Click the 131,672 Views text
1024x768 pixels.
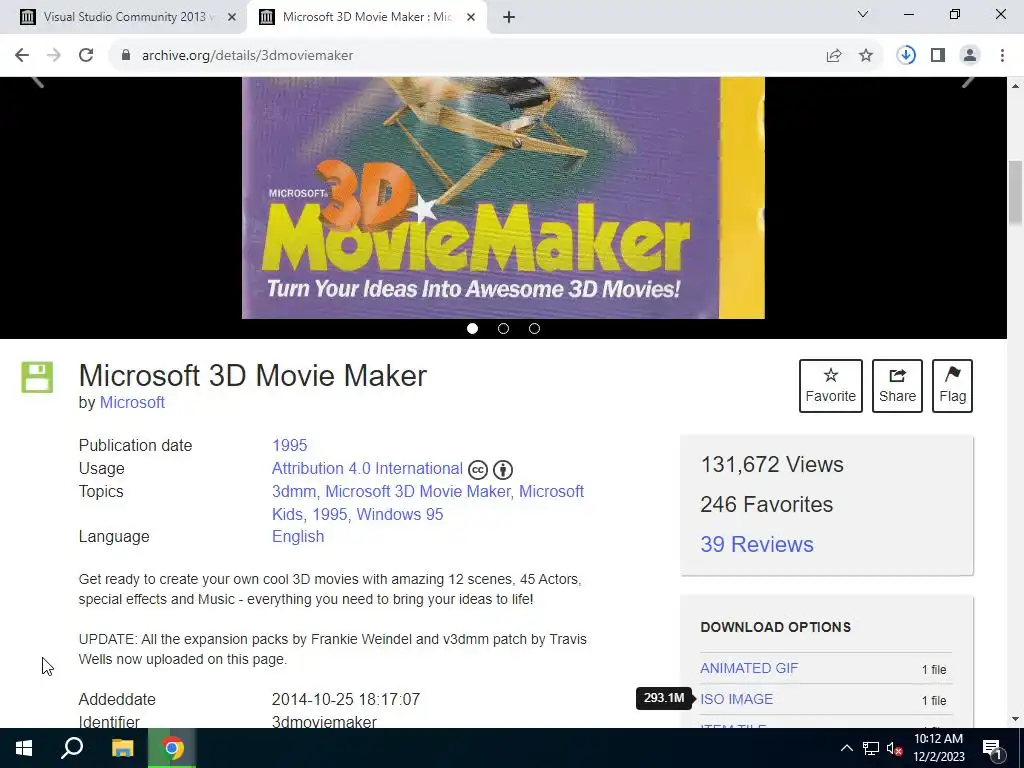click(772, 464)
